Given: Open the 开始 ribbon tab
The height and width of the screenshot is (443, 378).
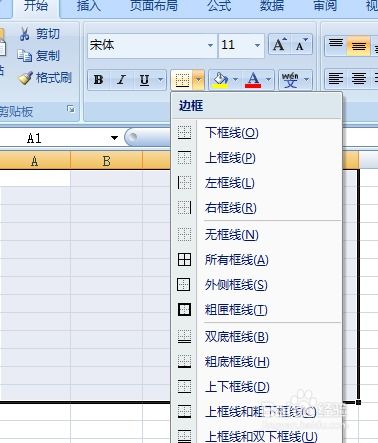Looking at the screenshot, I should (x=36, y=6).
